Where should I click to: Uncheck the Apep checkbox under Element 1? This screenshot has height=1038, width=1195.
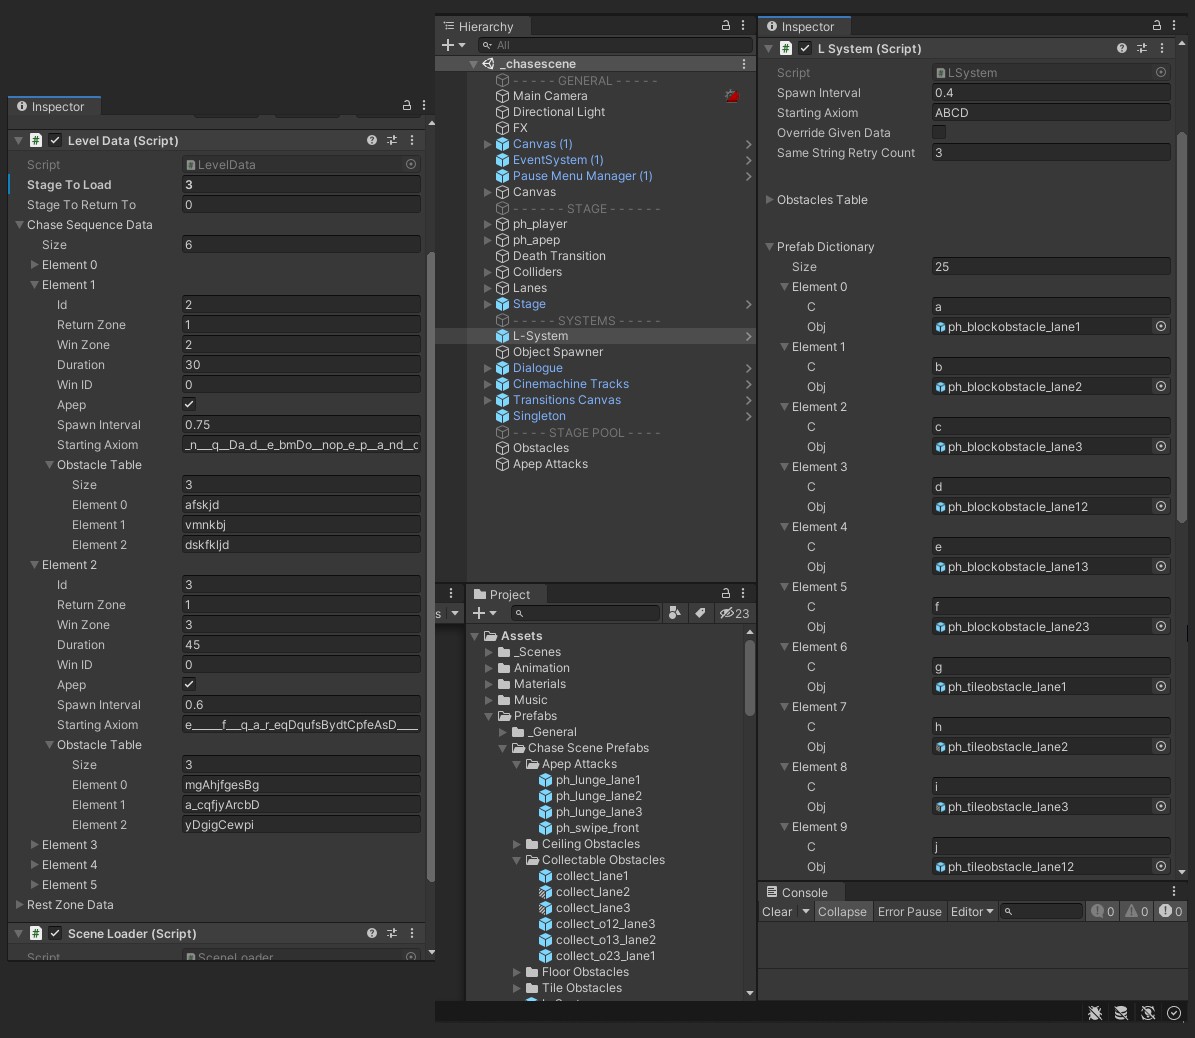189,405
